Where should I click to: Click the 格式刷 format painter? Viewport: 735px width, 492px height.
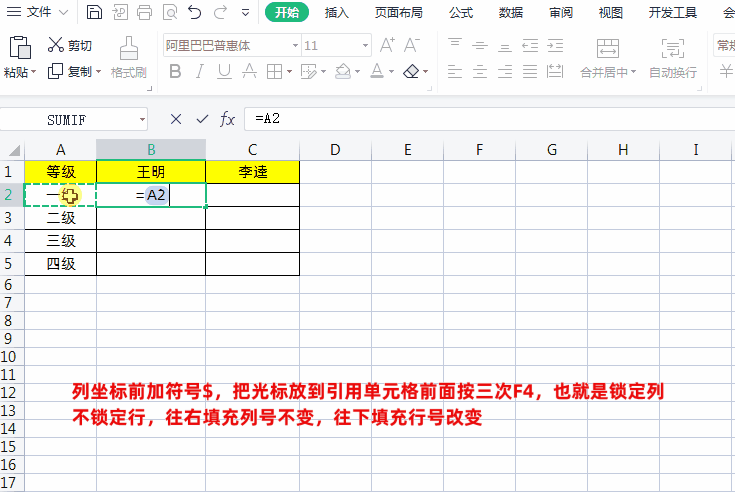(x=128, y=58)
